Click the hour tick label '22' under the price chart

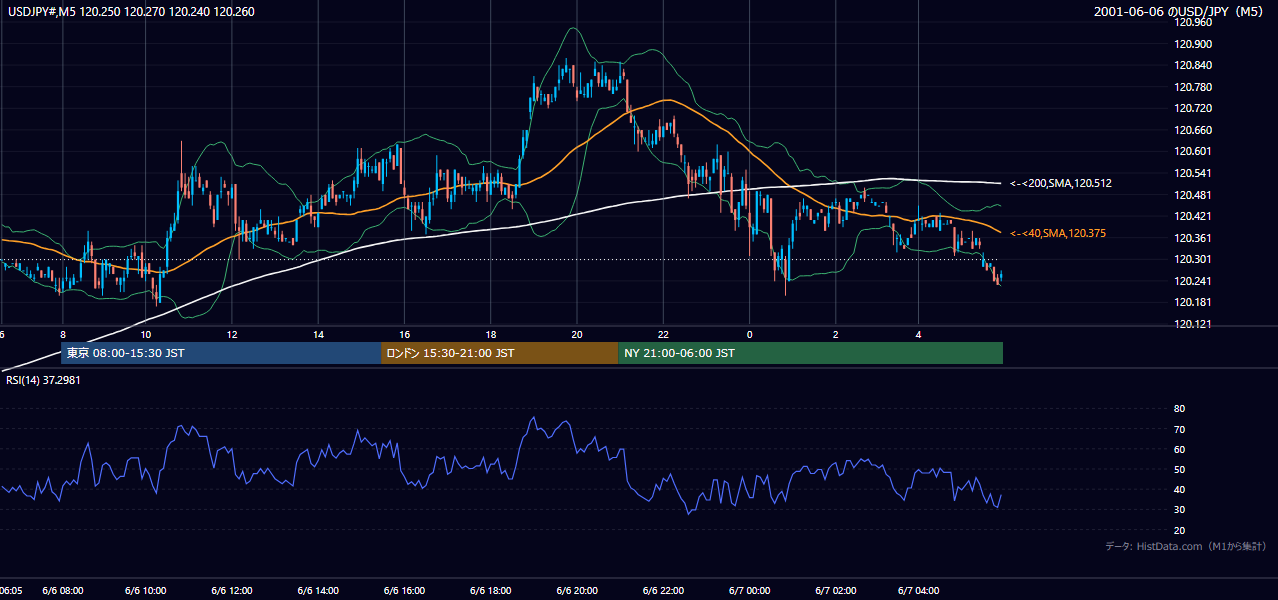[x=663, y=334]
